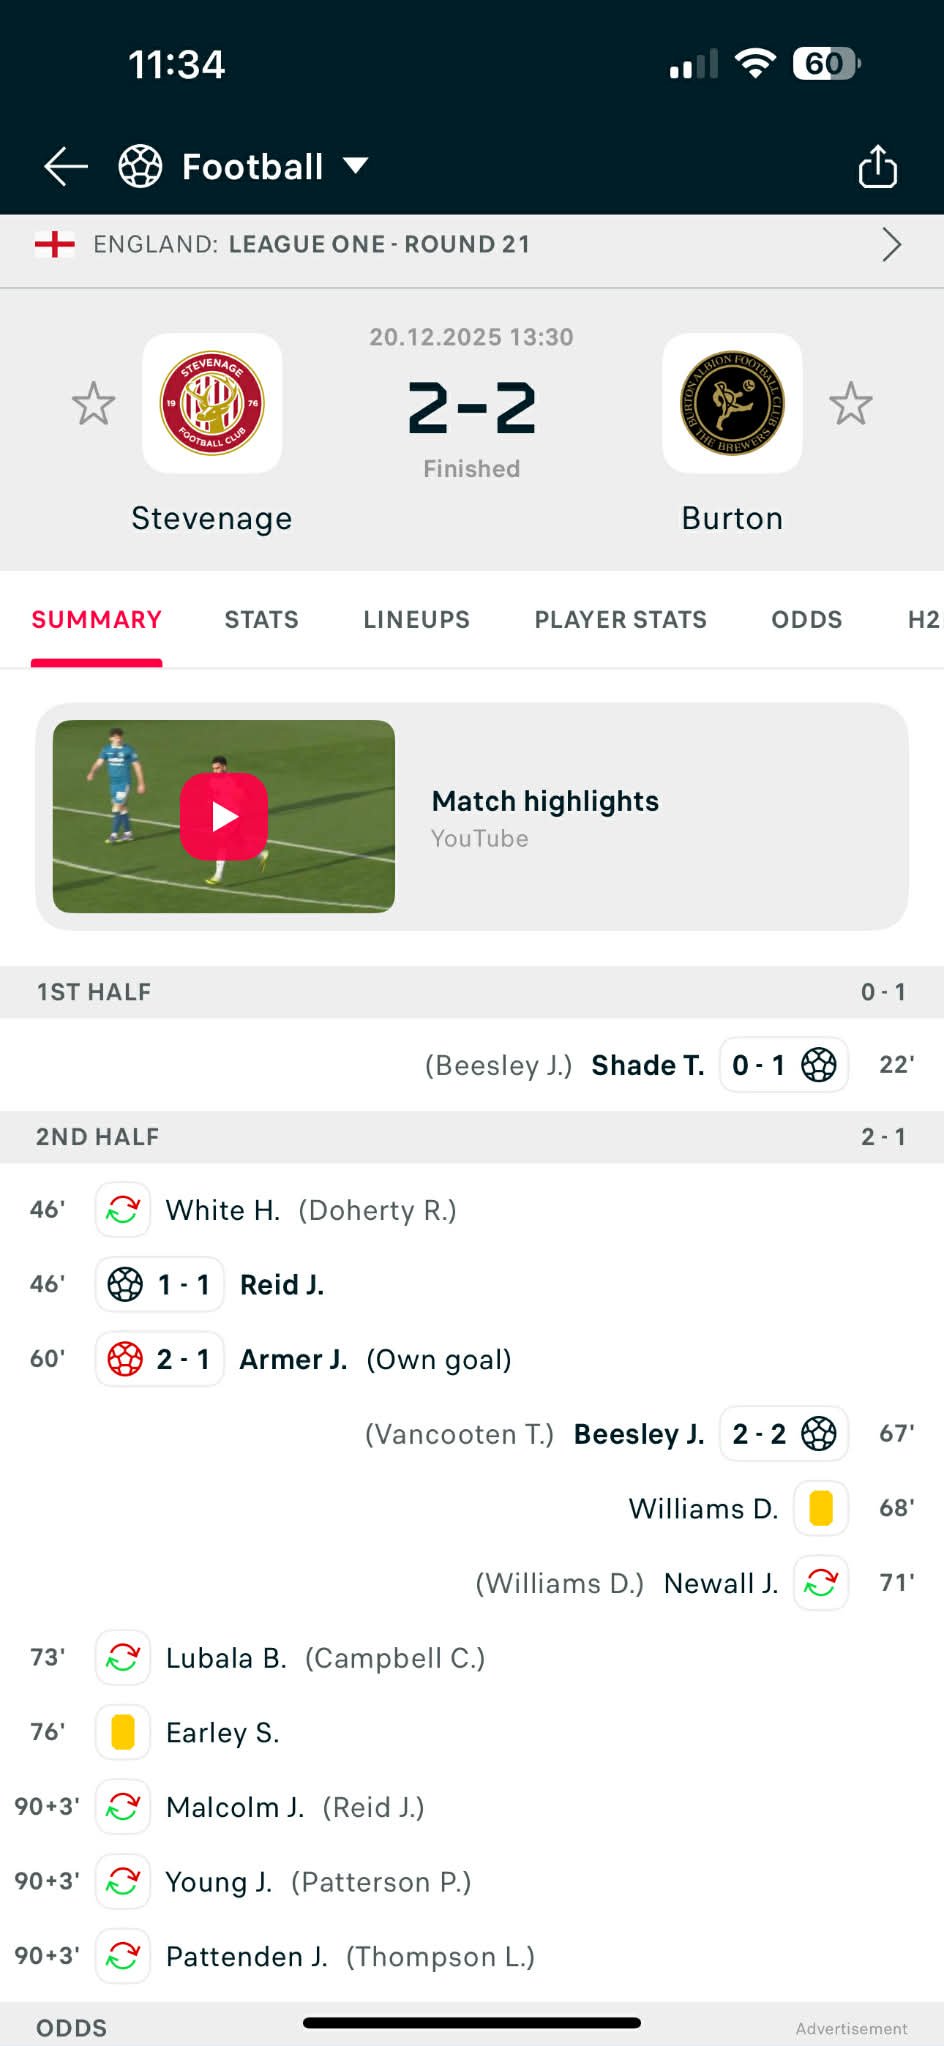The height and width of the screenshot is (2046, 944).
Task: Switch to the LINEUPS tab
Action: pyautogui.click(x=415, y=620)
